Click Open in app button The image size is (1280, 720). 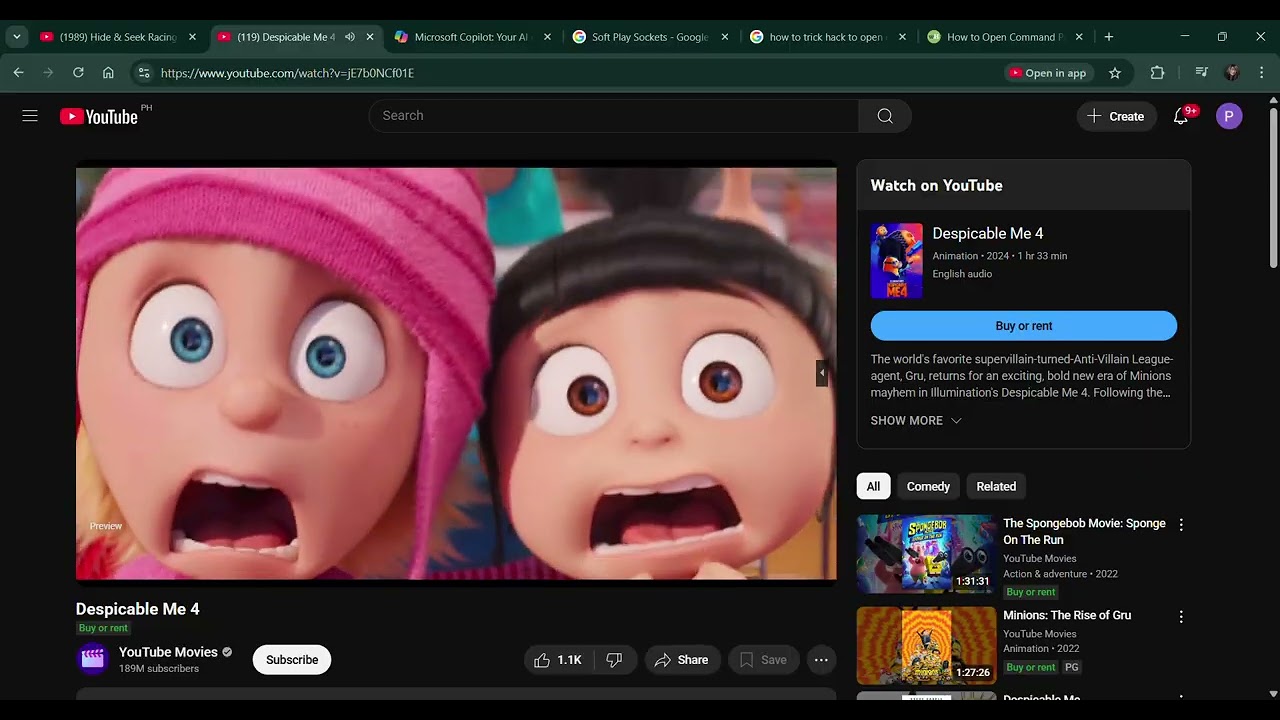click(1047, 73)
